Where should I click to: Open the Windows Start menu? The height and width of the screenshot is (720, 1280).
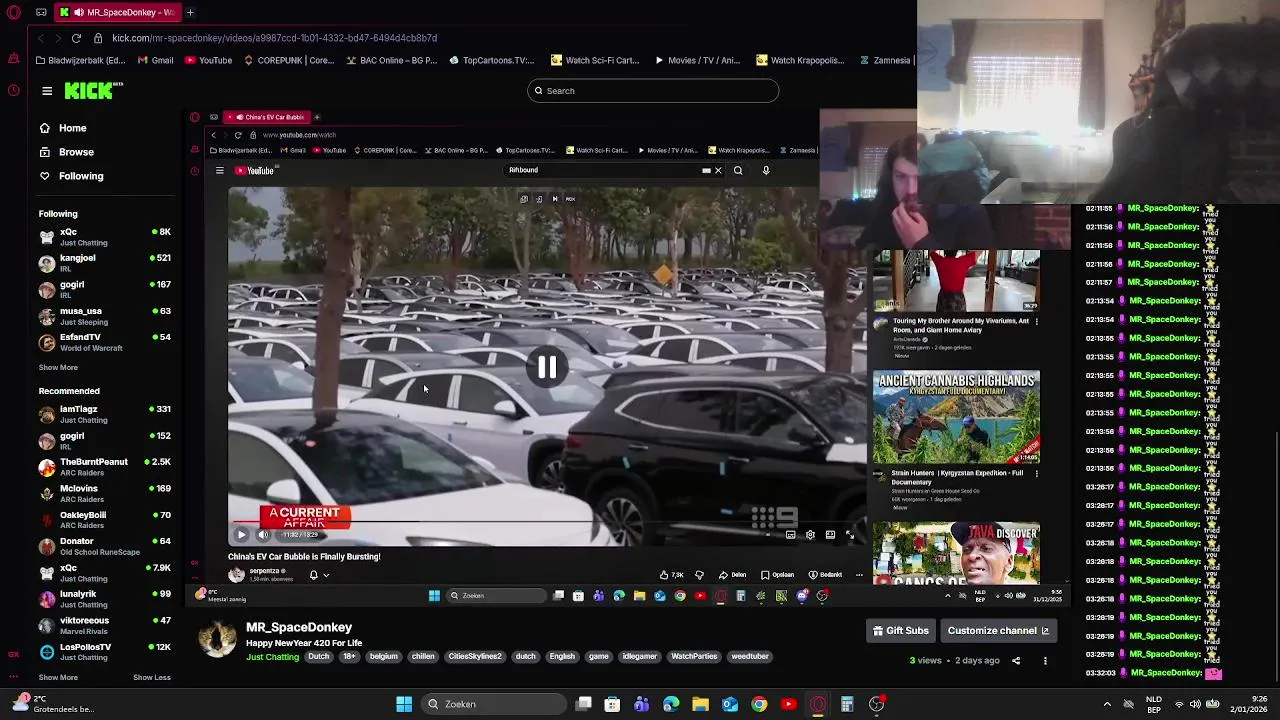pyautogui.click(x=404, y=704)
